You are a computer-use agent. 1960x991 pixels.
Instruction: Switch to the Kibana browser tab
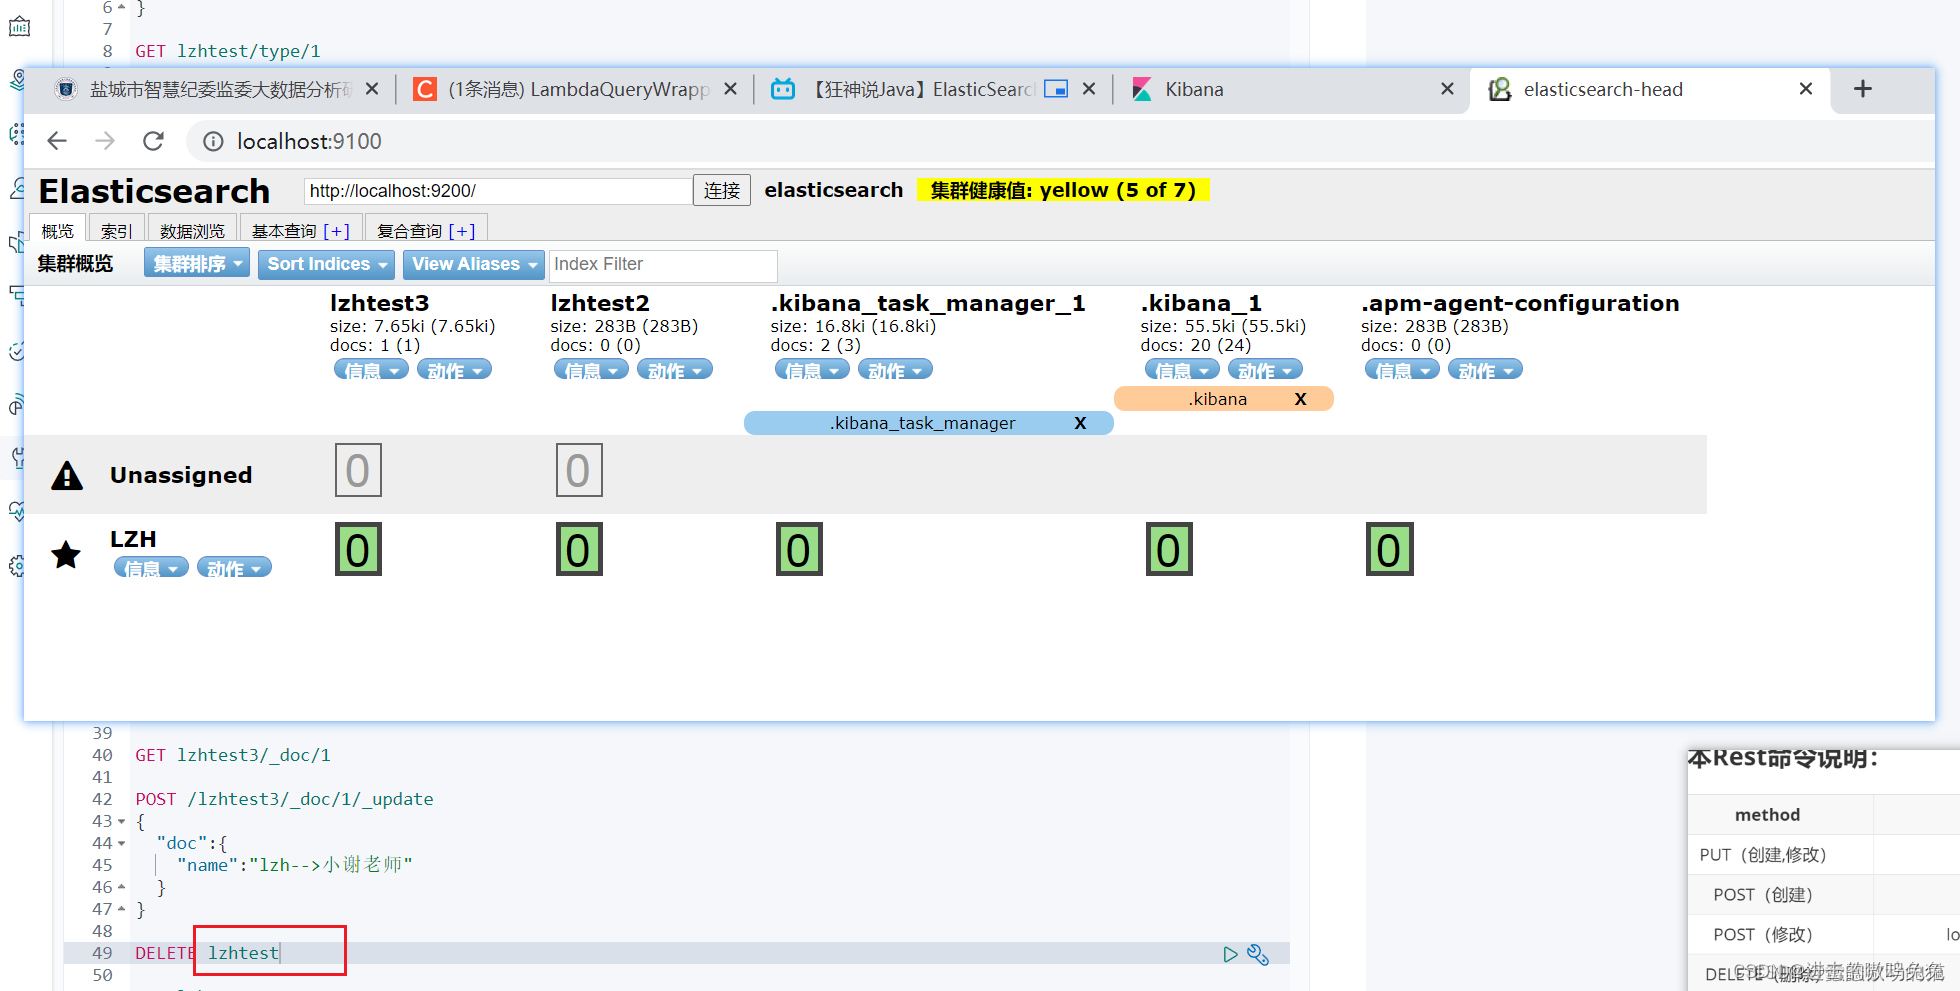point(1290,89)
